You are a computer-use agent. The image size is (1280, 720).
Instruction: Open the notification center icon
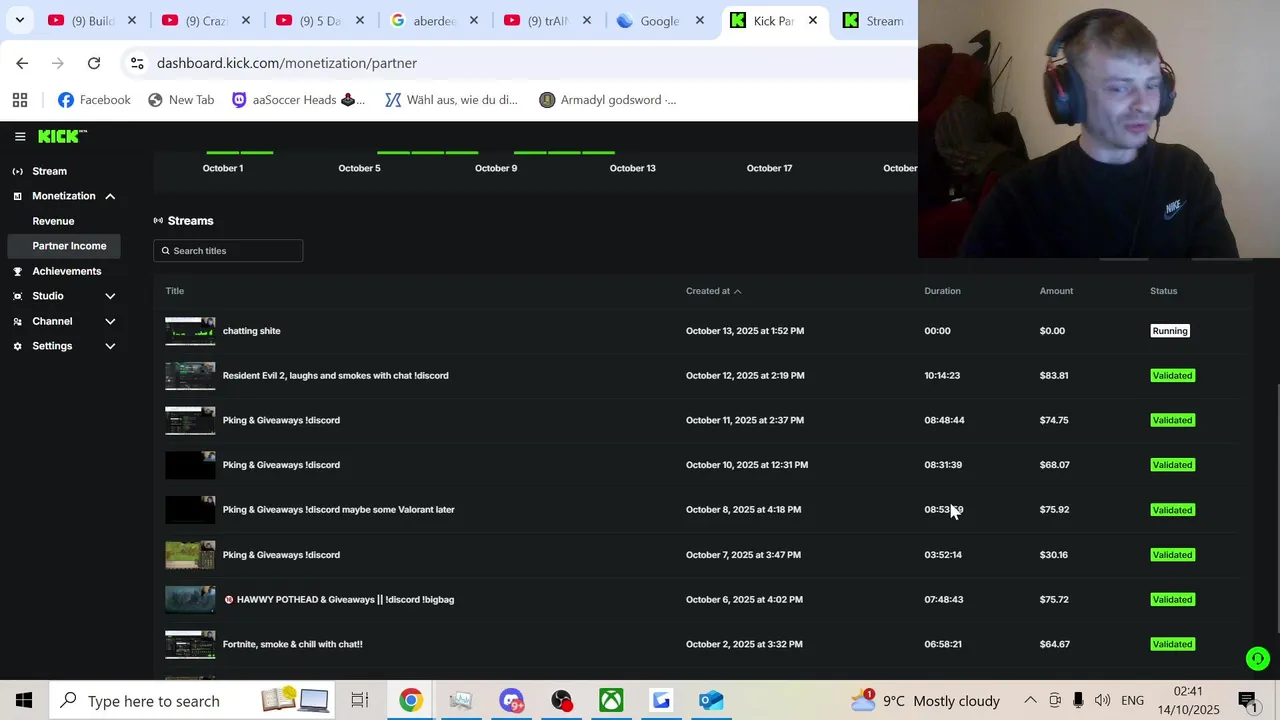pos(1247,701)
